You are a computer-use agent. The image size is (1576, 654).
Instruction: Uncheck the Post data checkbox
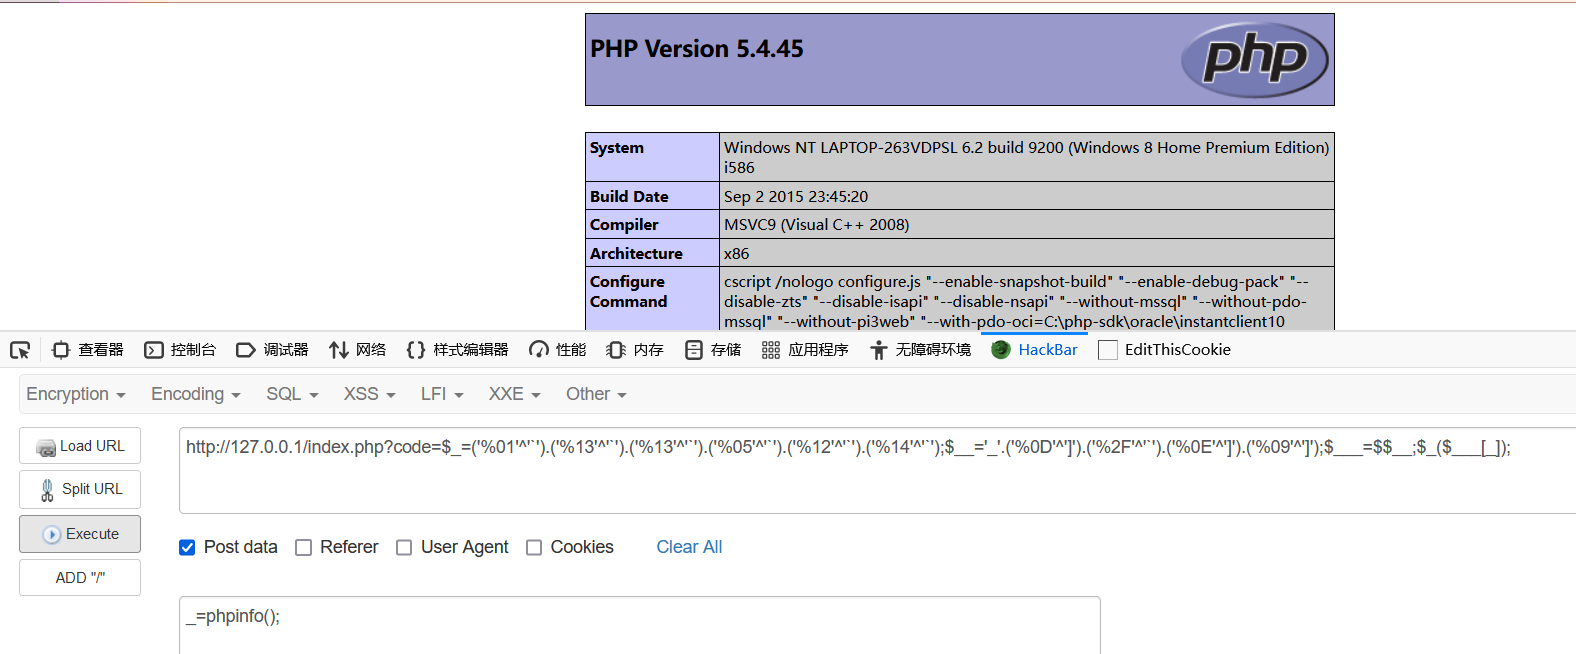[187, 547]
